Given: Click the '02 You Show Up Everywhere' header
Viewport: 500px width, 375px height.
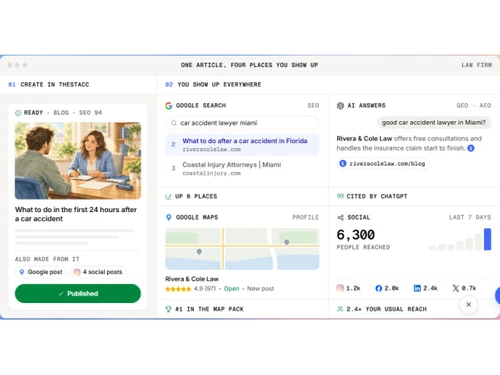Looking at the screenshot, I should click(x=213, y=85).
